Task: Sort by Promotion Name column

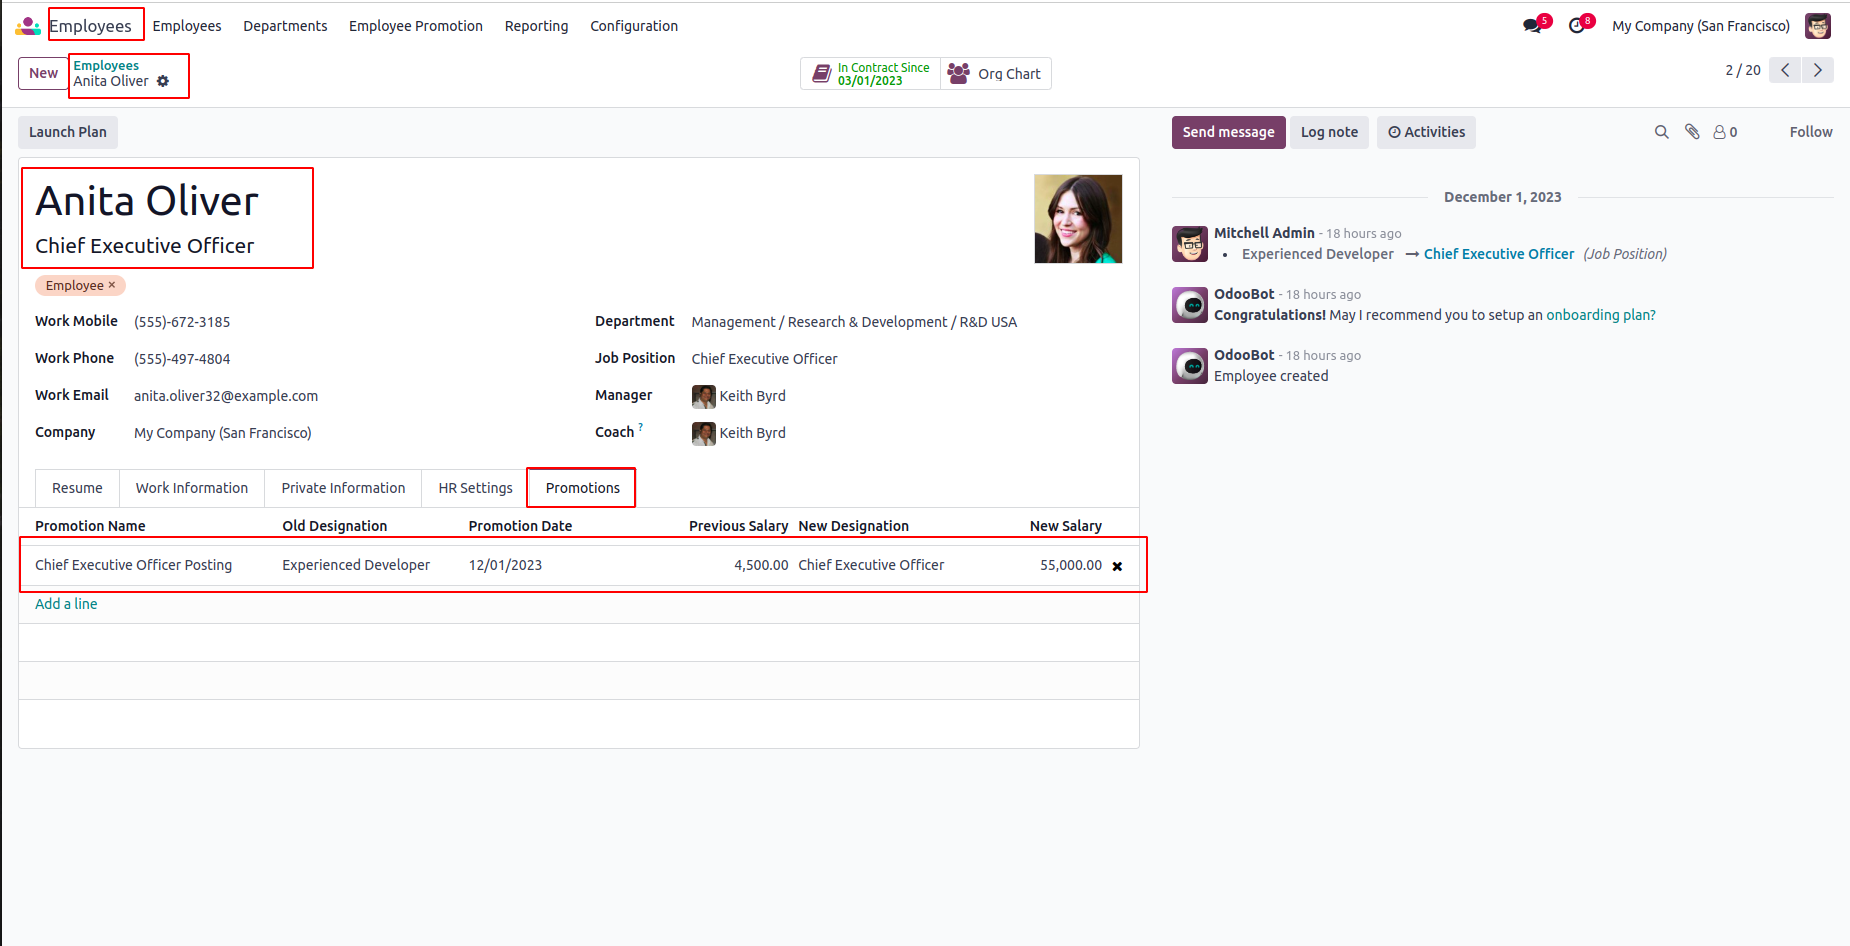Action: tap(90, 526)
